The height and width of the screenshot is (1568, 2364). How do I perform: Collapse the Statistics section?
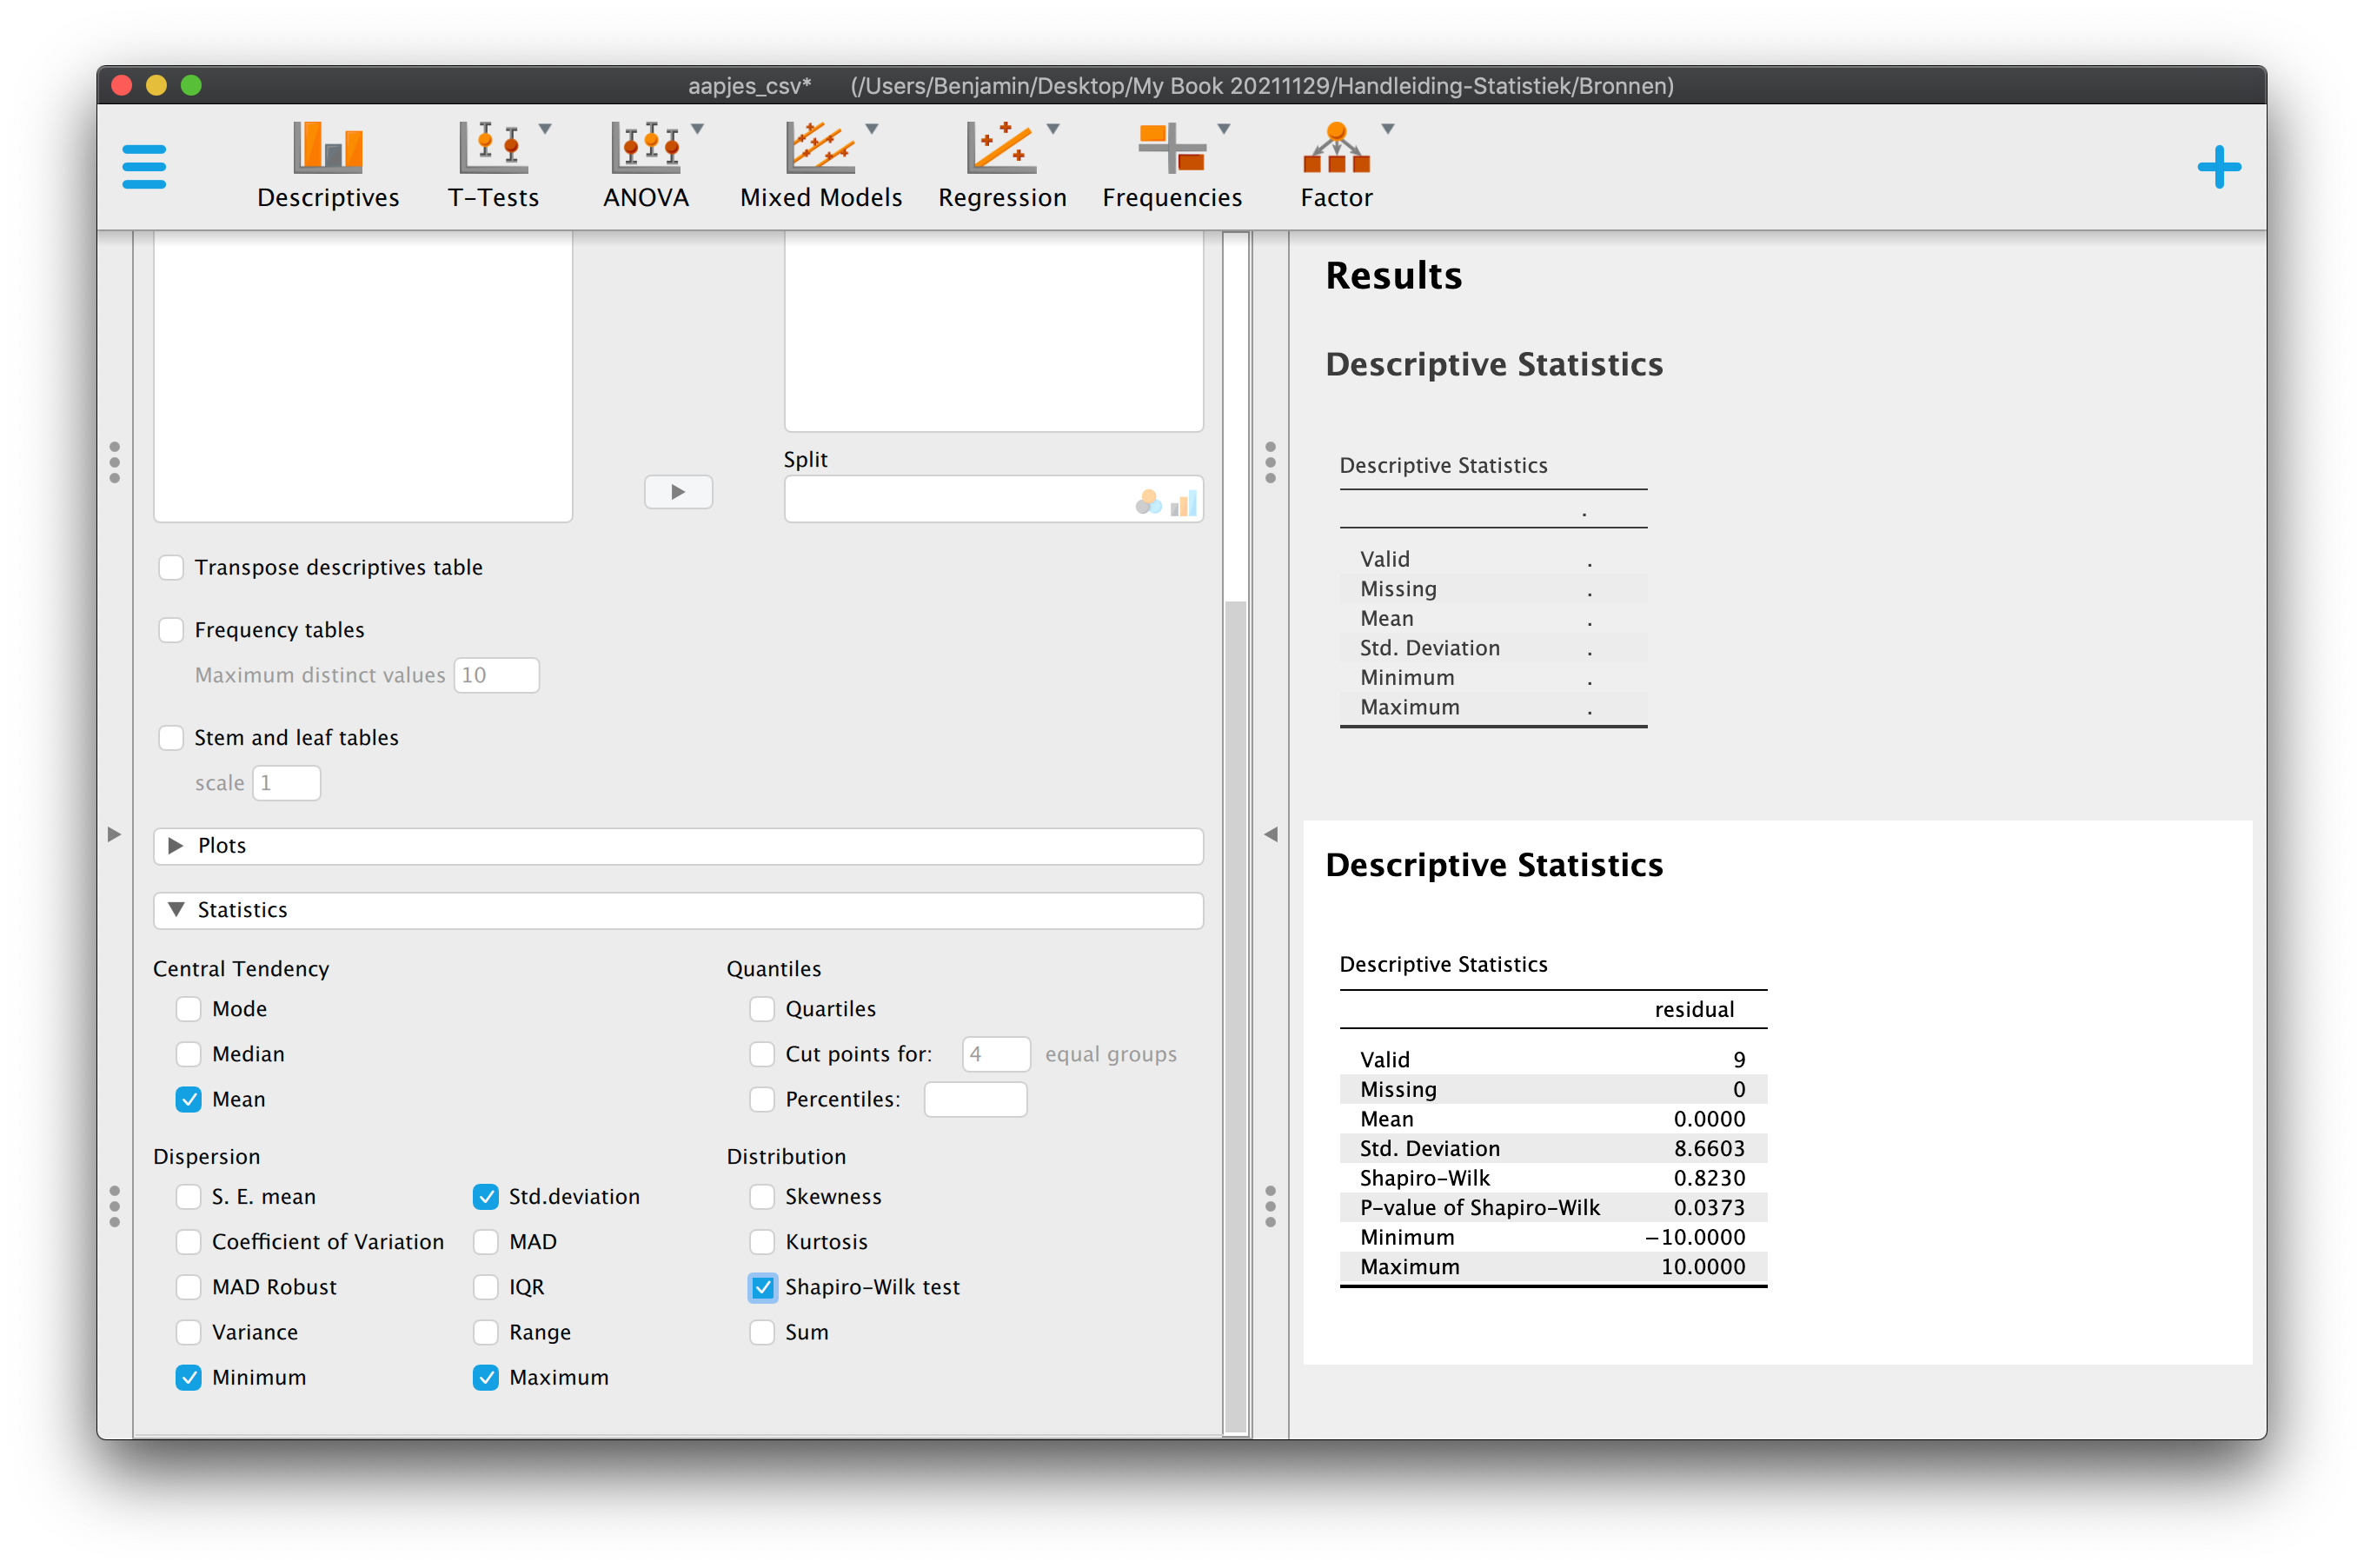678,910
